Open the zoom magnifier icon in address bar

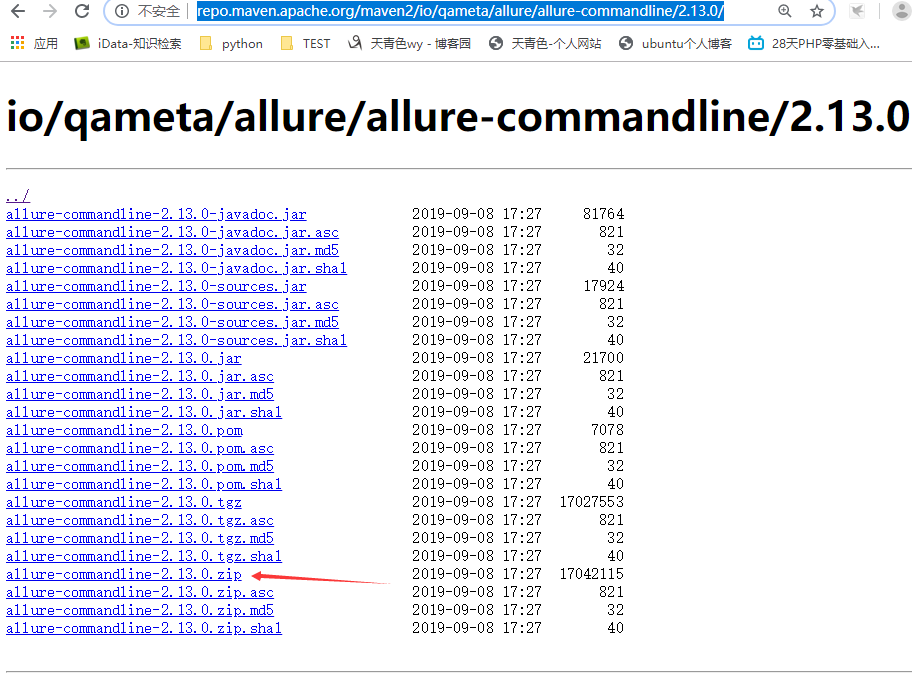(785, 11)
